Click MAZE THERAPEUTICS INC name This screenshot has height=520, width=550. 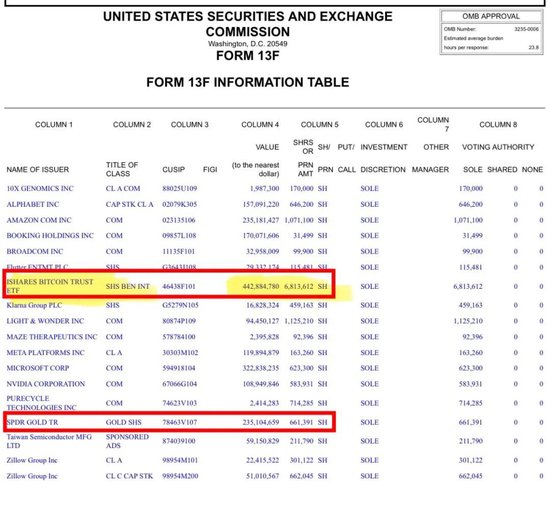click(x=52, y=336)
